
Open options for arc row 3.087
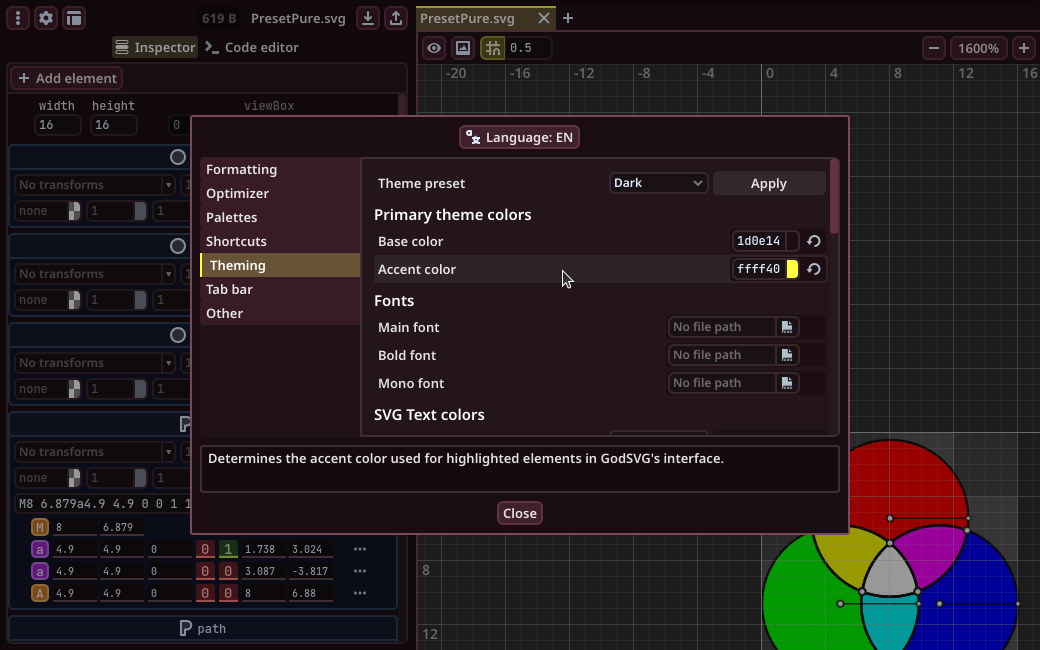tap(359, 570)
